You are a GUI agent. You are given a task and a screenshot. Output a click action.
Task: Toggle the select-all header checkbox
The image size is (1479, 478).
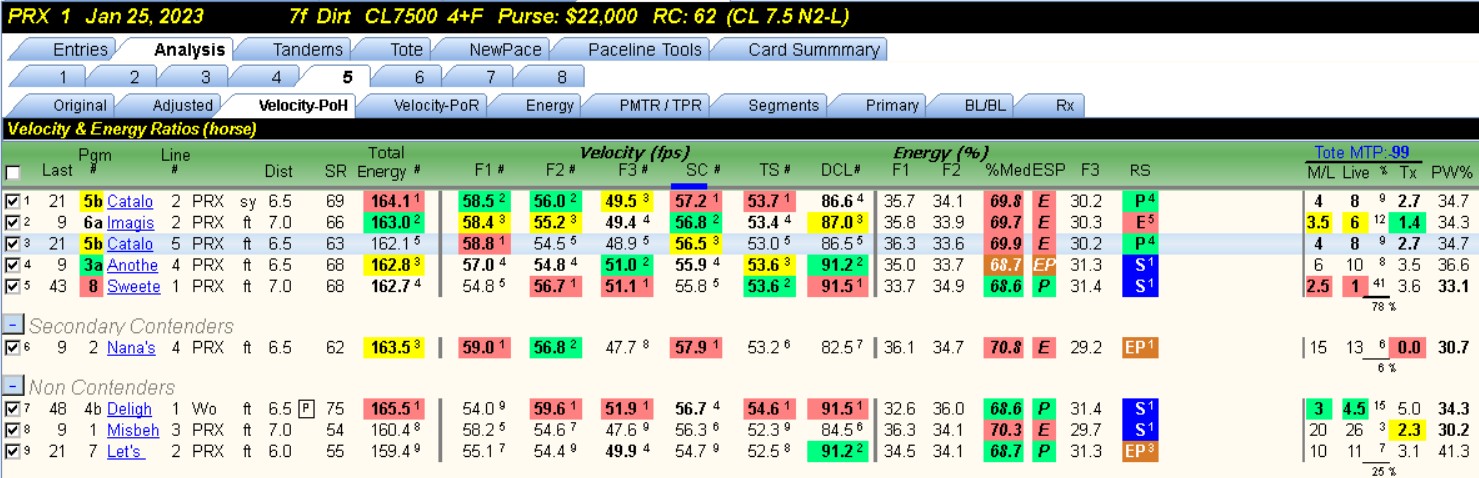click(12, 171)
